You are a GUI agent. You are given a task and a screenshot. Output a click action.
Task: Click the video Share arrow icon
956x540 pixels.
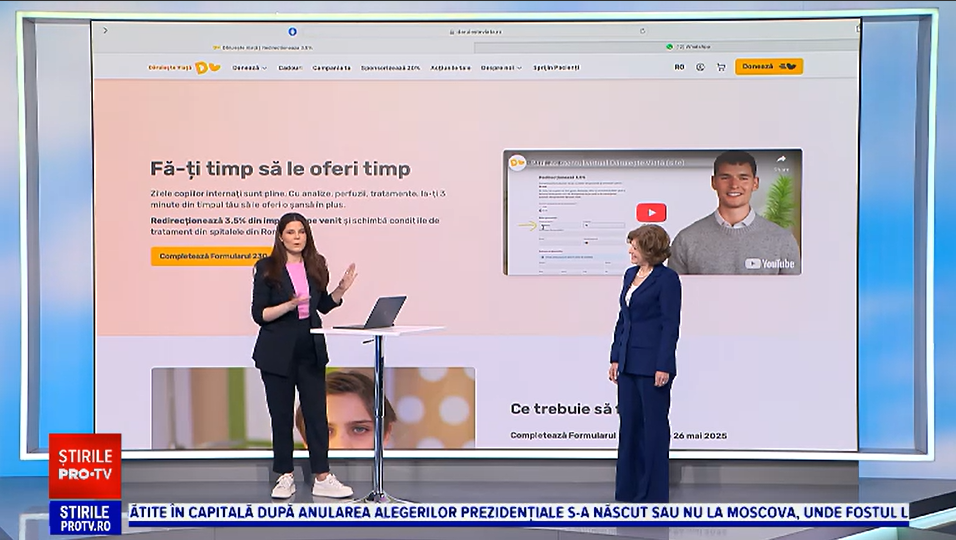[781, 160]
